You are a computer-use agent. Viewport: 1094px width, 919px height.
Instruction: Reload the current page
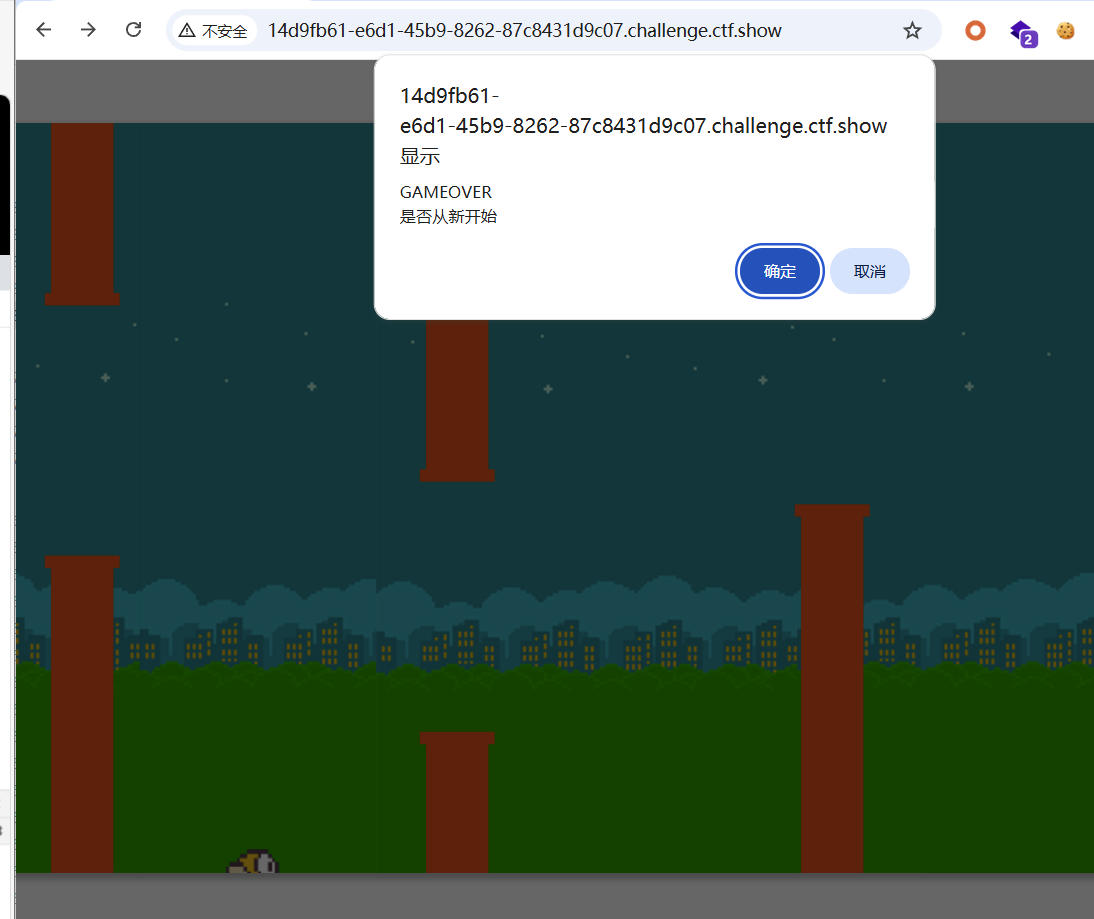[133, 30]
